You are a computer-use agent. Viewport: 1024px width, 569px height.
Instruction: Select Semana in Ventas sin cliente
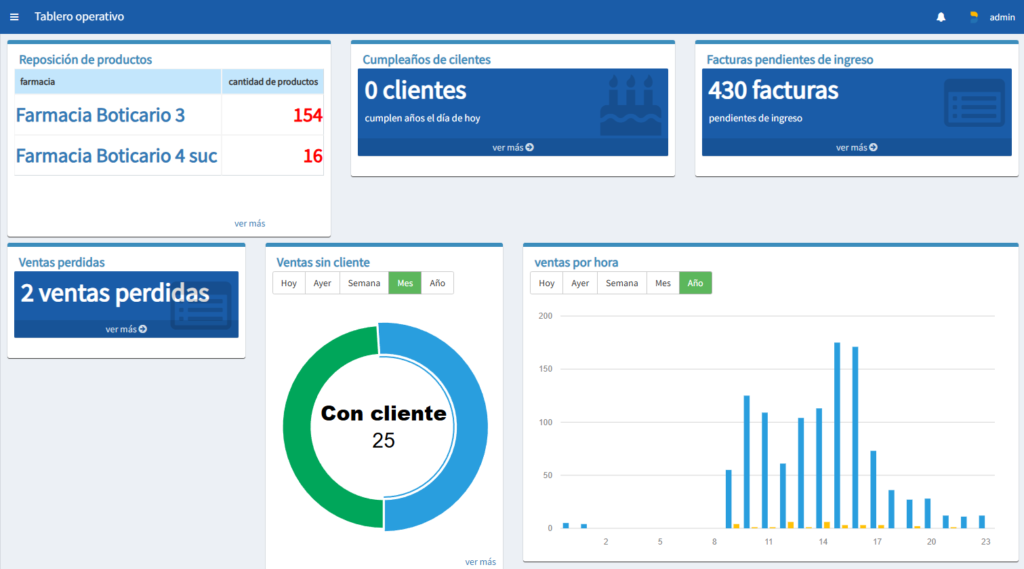pyautogui.click(x=363, y=283)
